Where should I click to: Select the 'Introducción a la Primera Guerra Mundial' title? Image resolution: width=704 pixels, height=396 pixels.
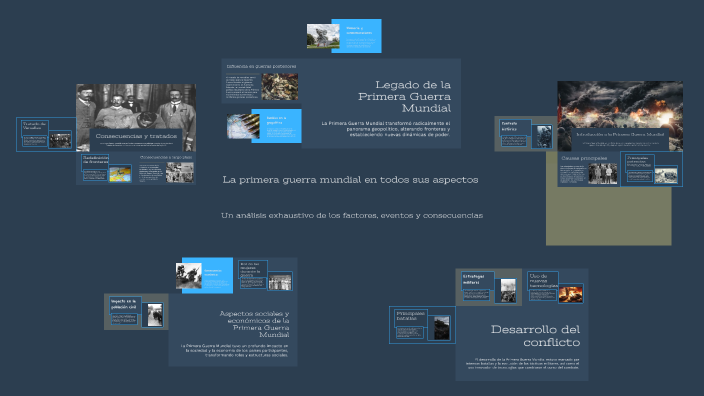click(x=620, y=134)
